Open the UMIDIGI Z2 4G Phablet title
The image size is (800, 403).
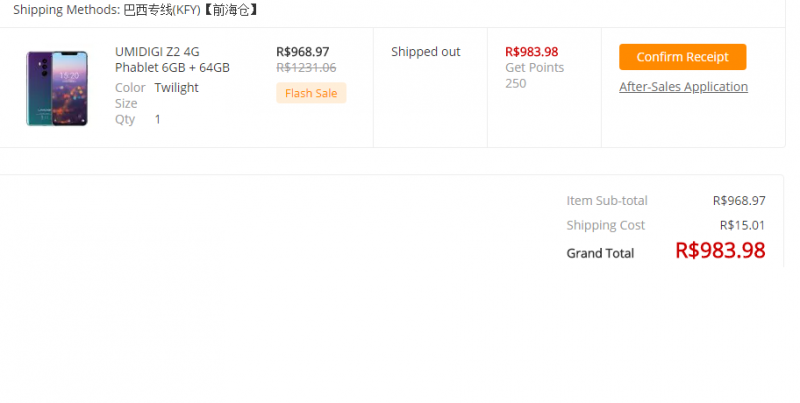(172, 60)
